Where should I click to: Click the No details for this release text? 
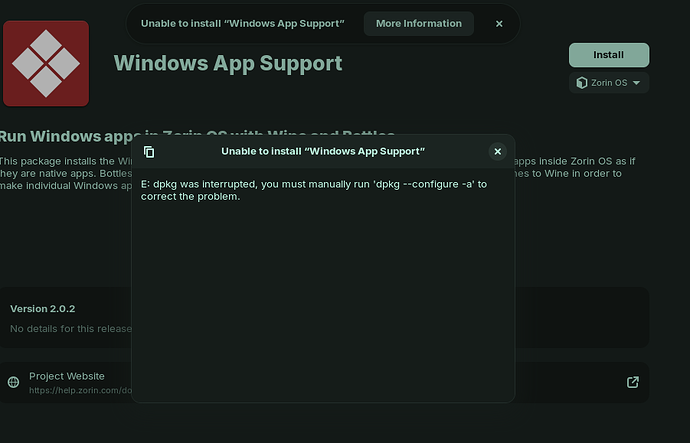(x=71, y=329)
